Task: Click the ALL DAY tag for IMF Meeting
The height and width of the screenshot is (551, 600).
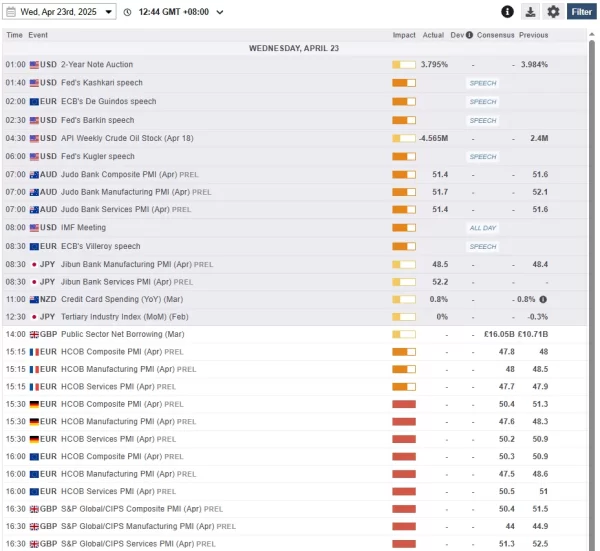Action: (x=483, y=228)
